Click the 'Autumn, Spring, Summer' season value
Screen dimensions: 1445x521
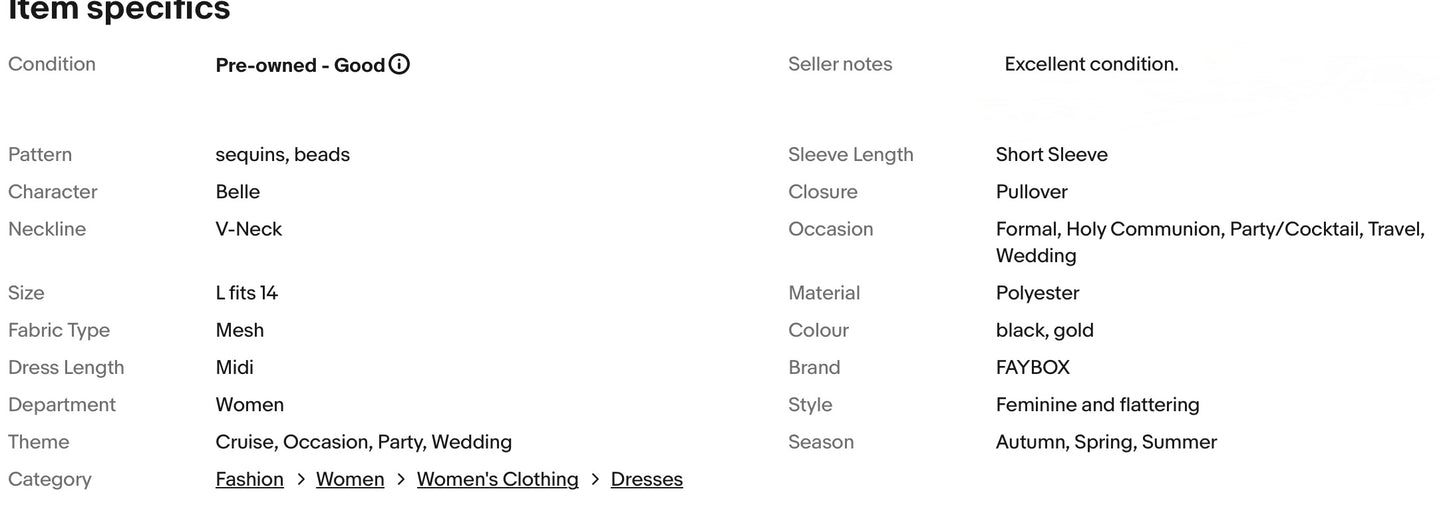(1106, 443)
